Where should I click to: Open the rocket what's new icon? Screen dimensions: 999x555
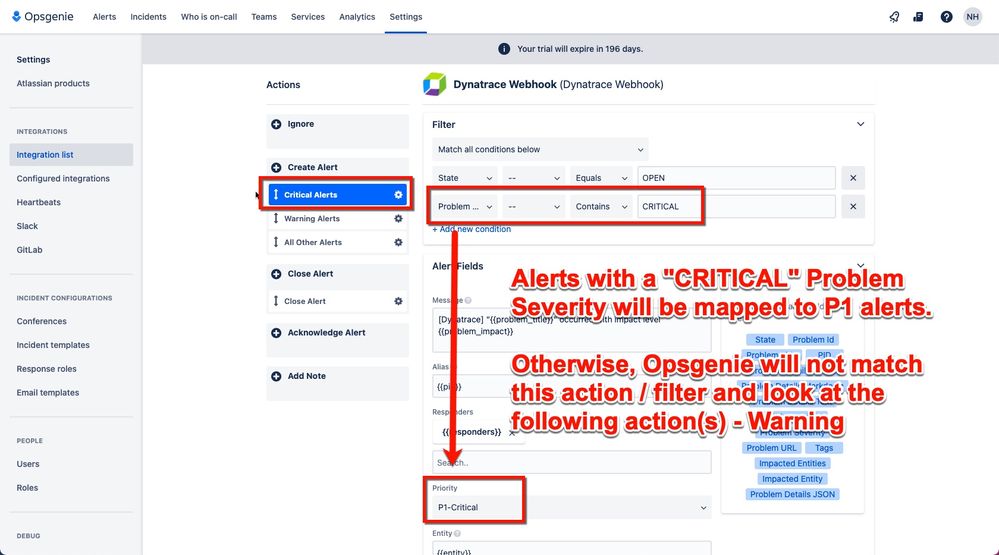895,17
